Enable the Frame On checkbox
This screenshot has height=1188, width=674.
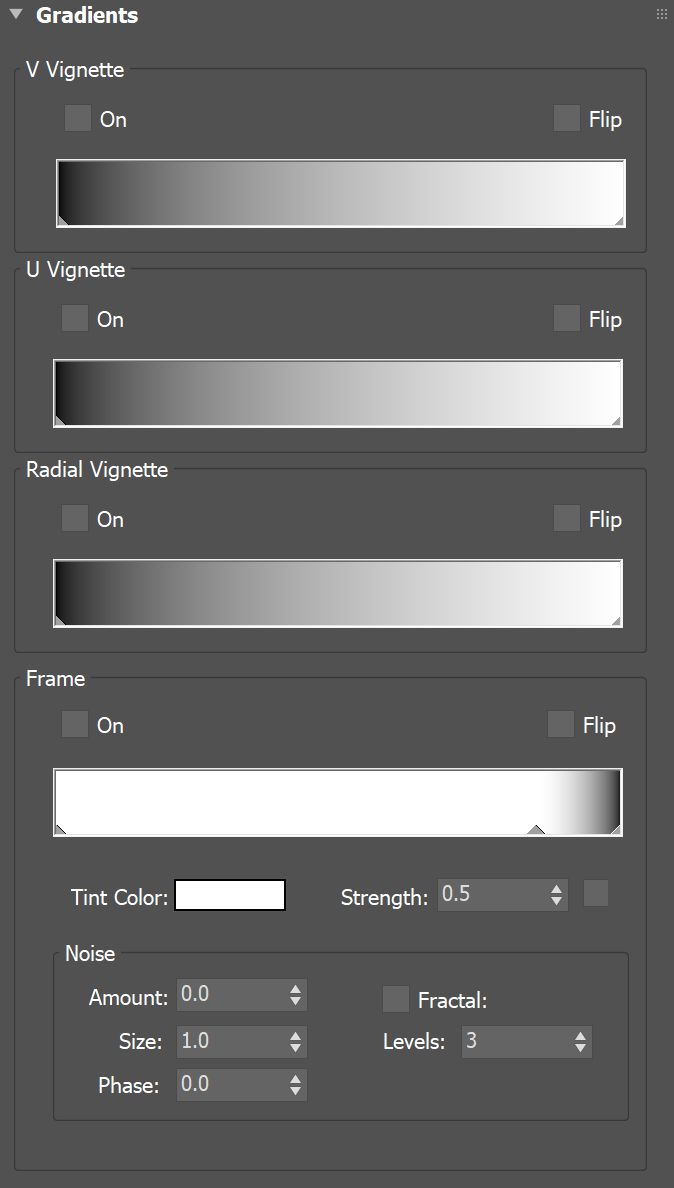tap(74, 724)
